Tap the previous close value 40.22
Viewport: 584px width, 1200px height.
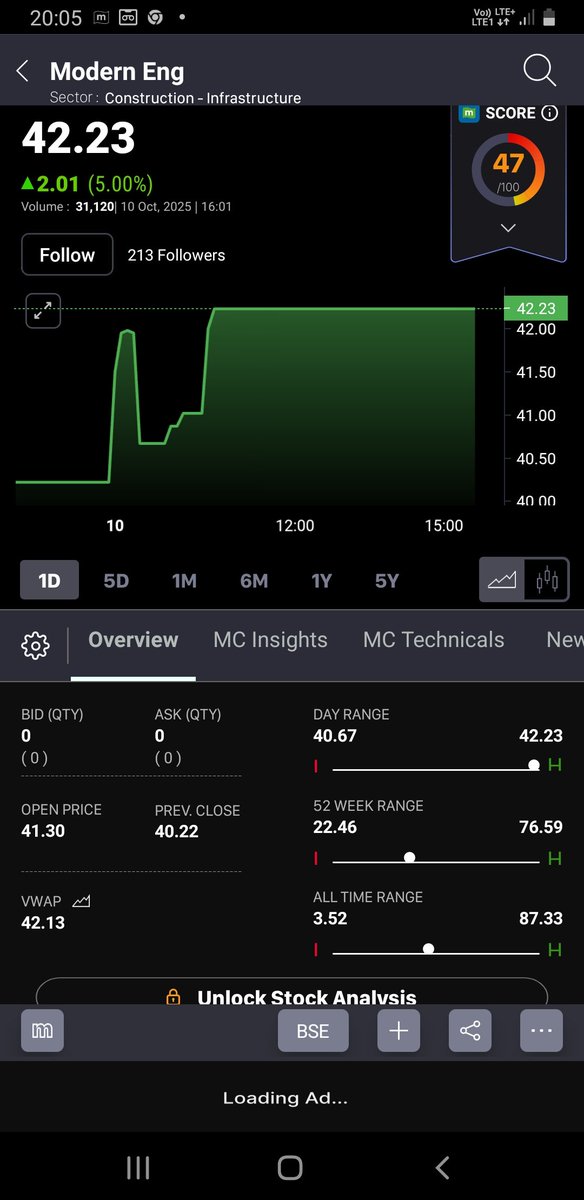pyautogui.click(x=177, y=831)
